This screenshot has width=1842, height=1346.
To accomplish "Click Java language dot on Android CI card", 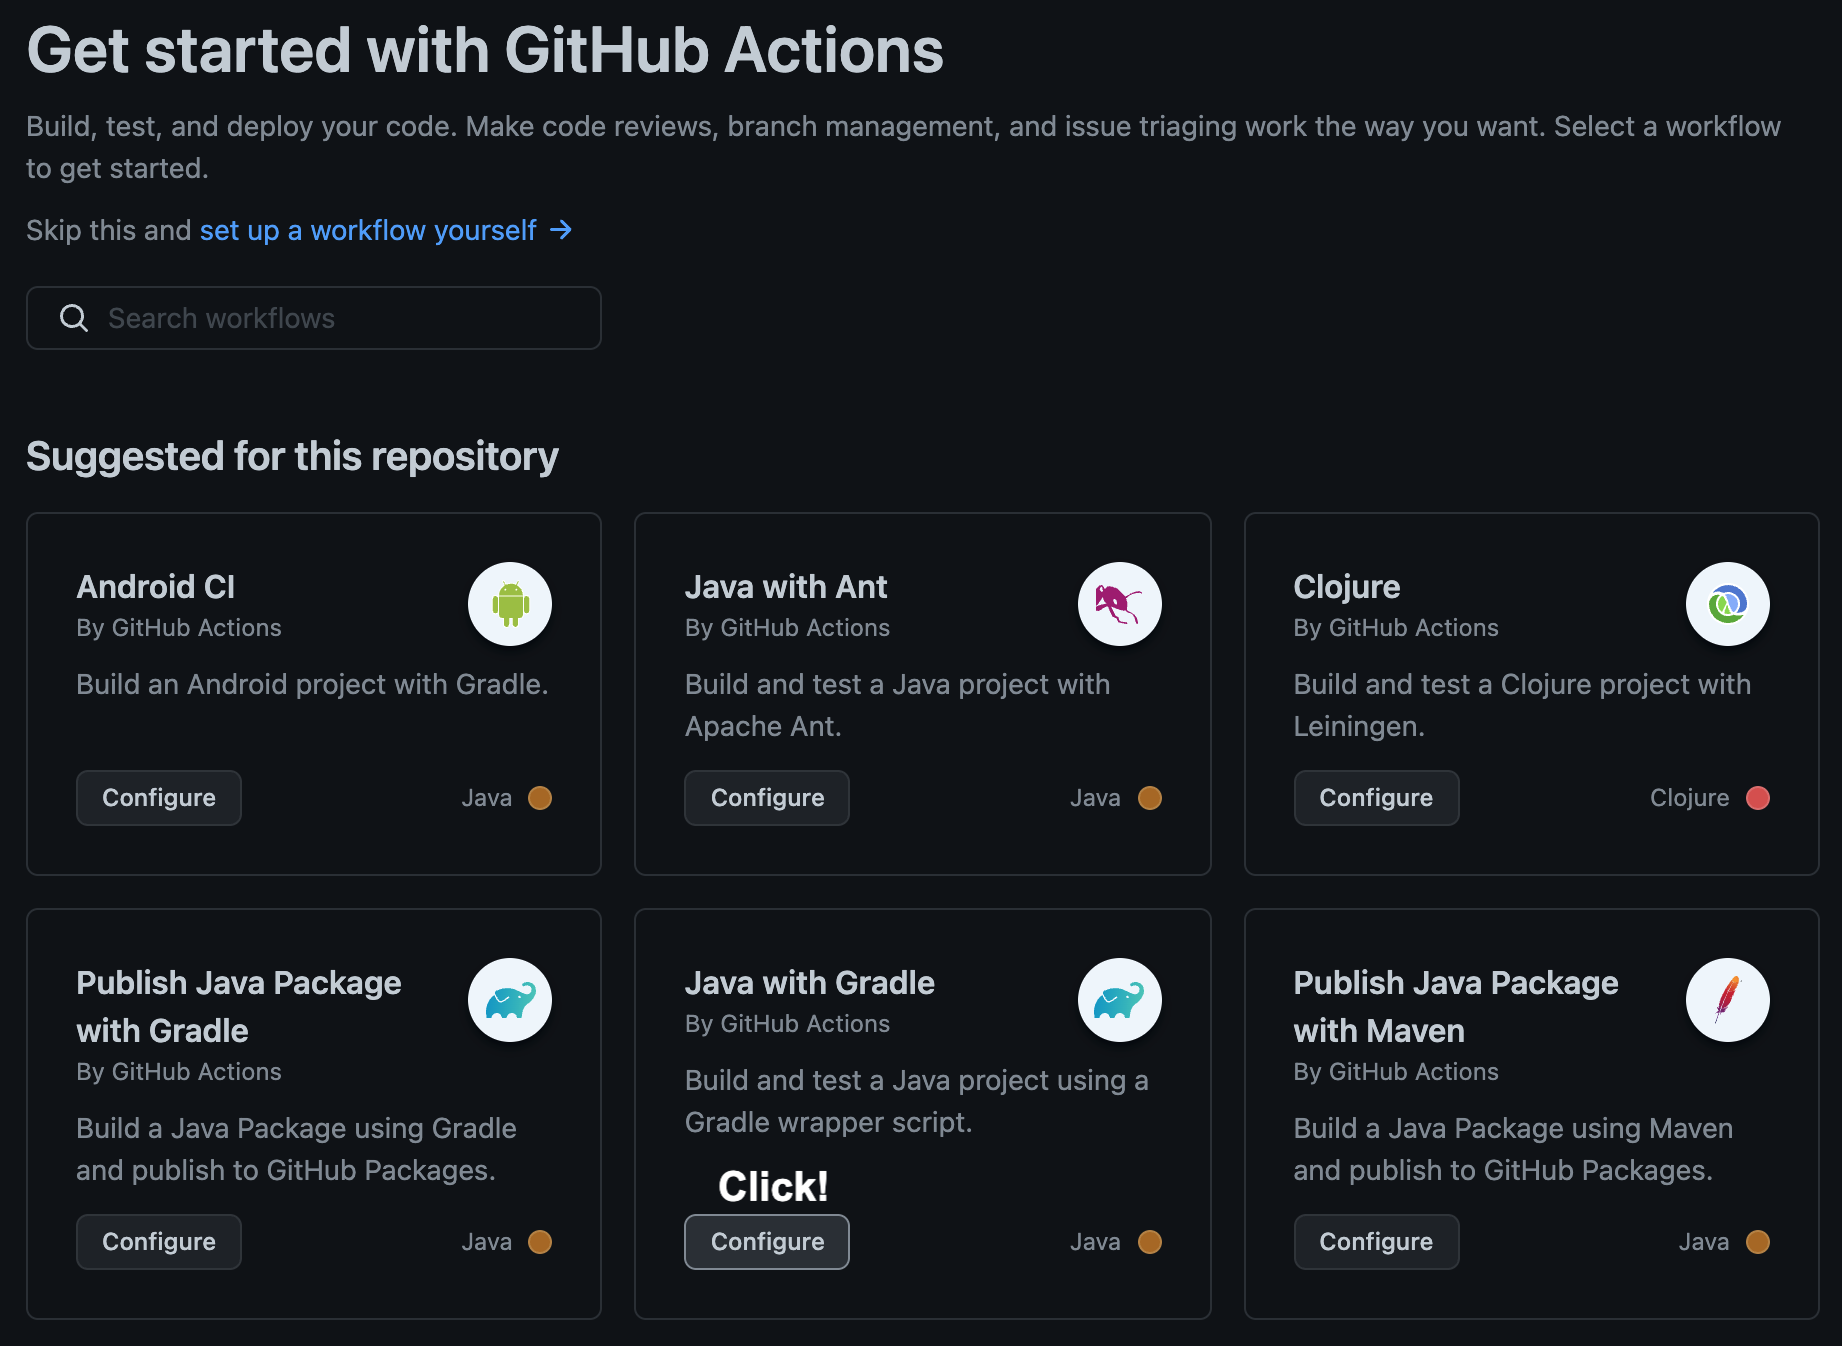I will coord(540,798).
